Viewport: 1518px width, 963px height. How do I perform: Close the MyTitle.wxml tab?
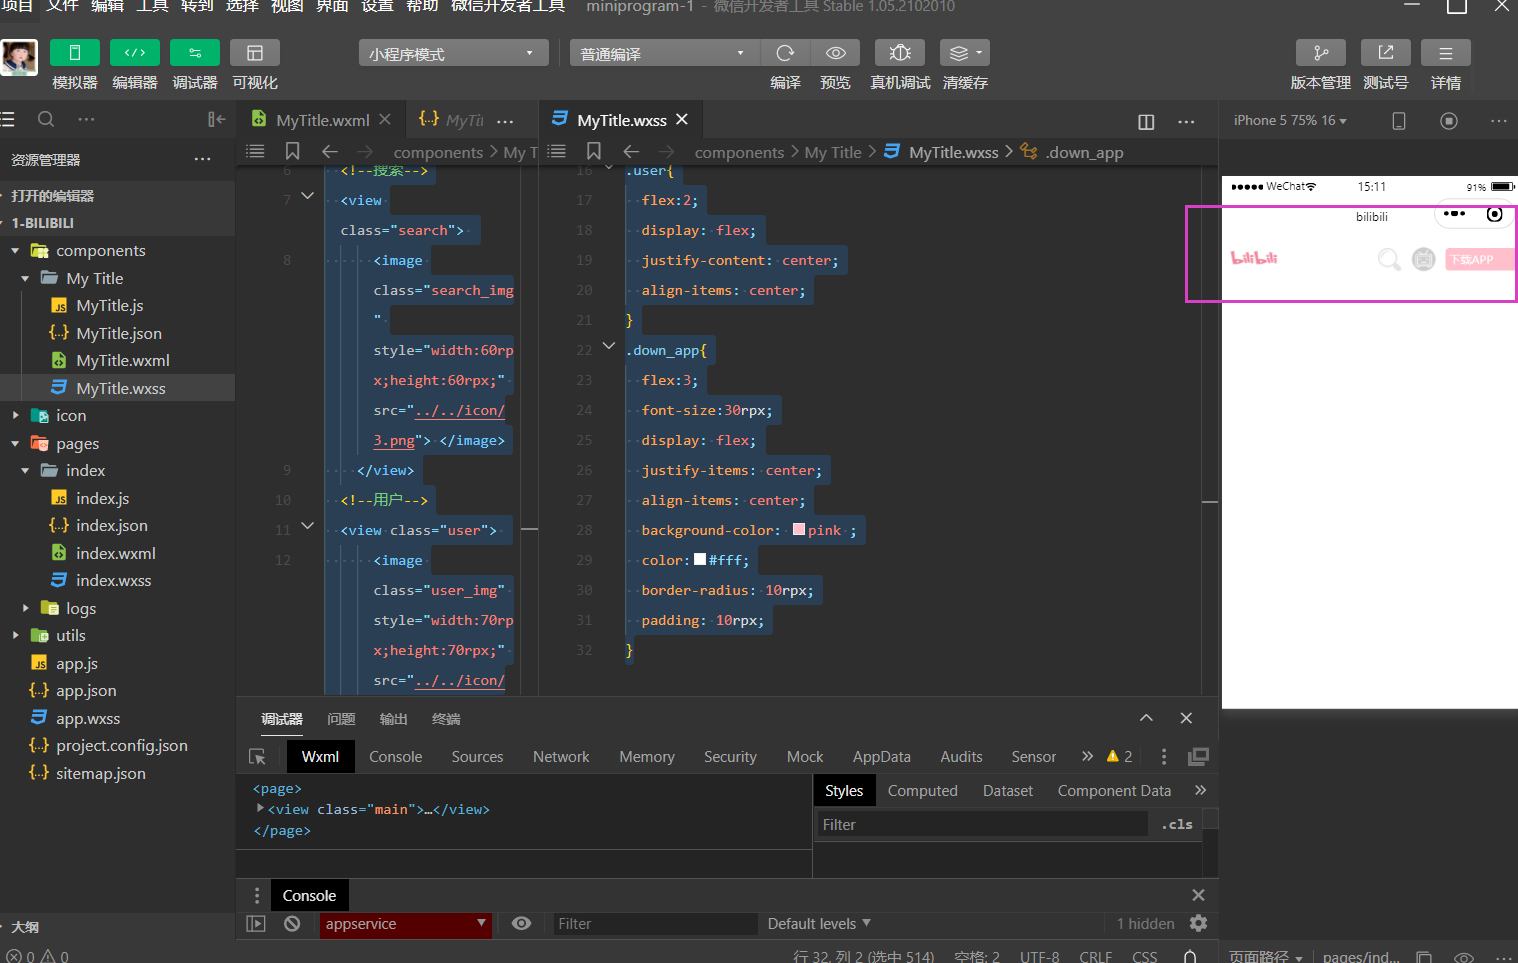point(385,119)
